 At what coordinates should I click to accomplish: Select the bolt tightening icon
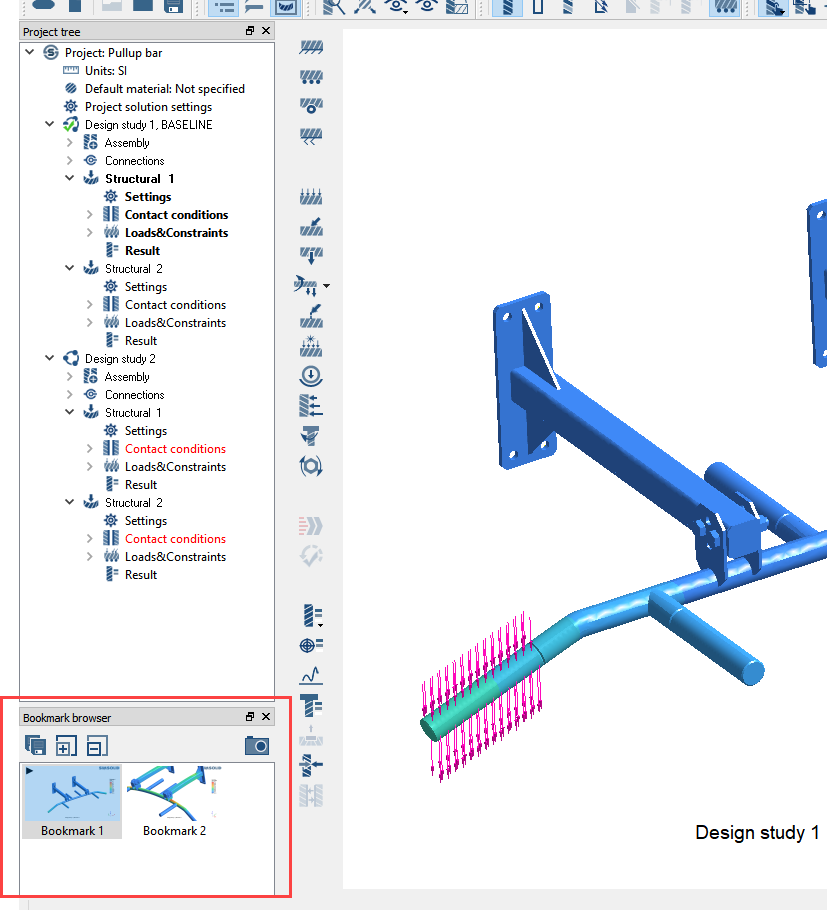point(311,435)
